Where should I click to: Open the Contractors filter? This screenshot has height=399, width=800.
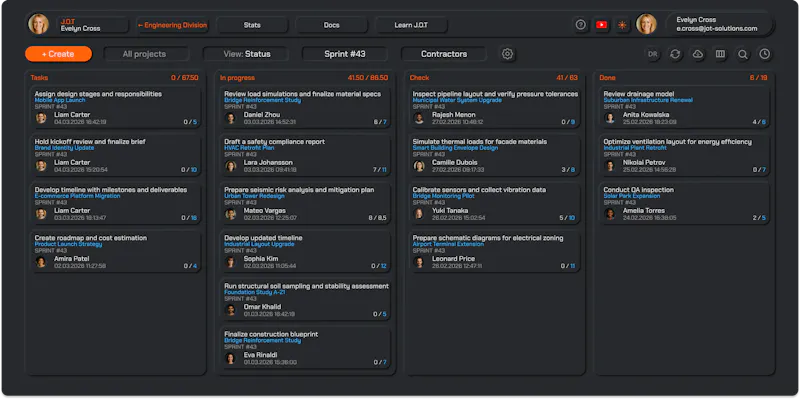click(x=444, y=54)
